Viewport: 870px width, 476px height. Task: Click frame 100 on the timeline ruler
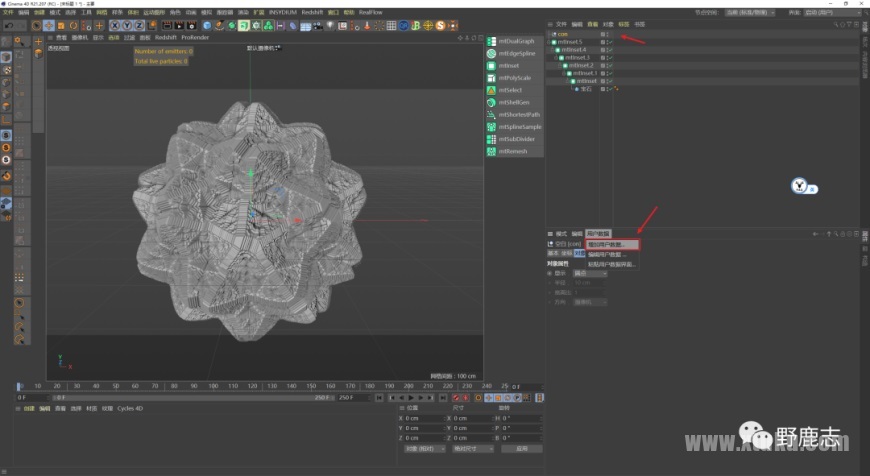[213, 386]
